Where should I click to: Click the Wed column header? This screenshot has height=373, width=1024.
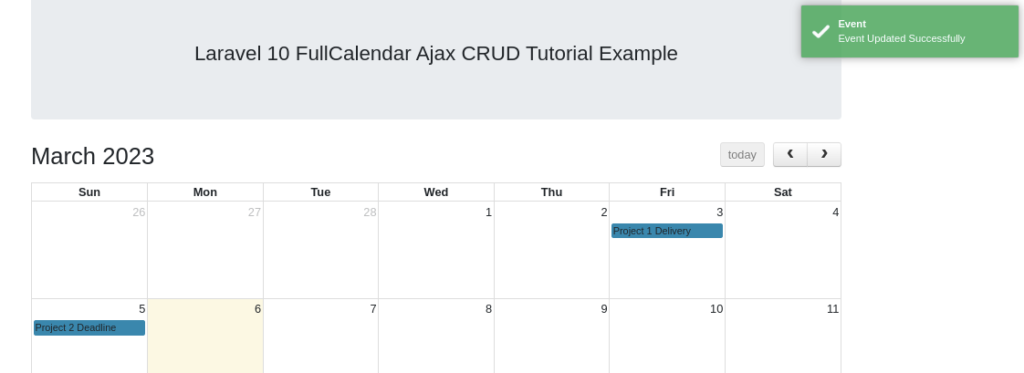[x=436, y=192]
